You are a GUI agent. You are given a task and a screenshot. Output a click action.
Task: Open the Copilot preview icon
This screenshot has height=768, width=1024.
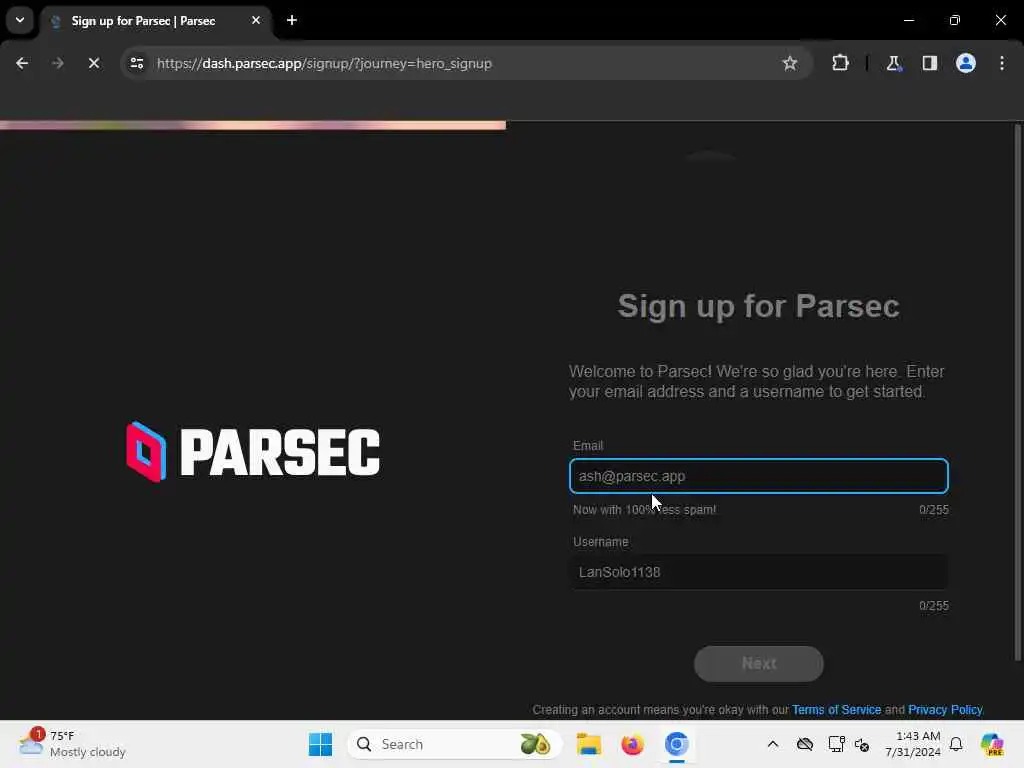(991, 744)
